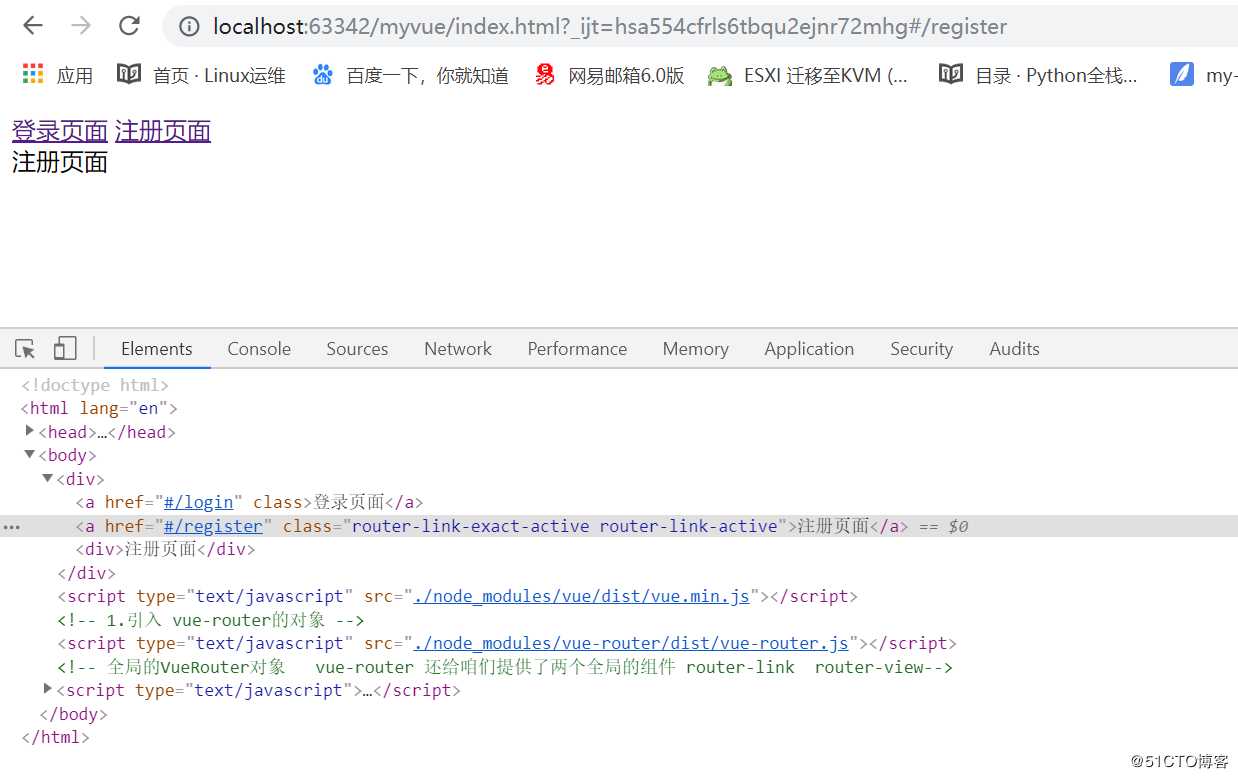This screenshot has width=1238, height=778.
Task: Click the 登录页面 link on page
Action: pyautogui.click(x=60, y=131)
